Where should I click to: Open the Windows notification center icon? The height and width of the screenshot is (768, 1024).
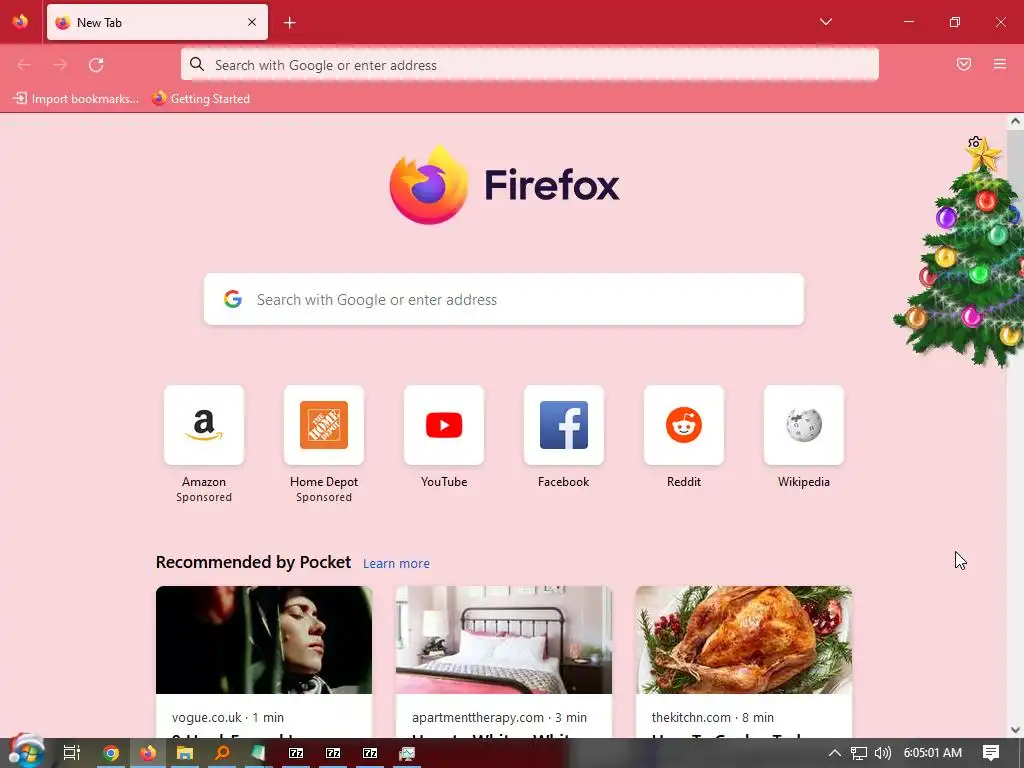pyautogui.click(x=991, y=753)
